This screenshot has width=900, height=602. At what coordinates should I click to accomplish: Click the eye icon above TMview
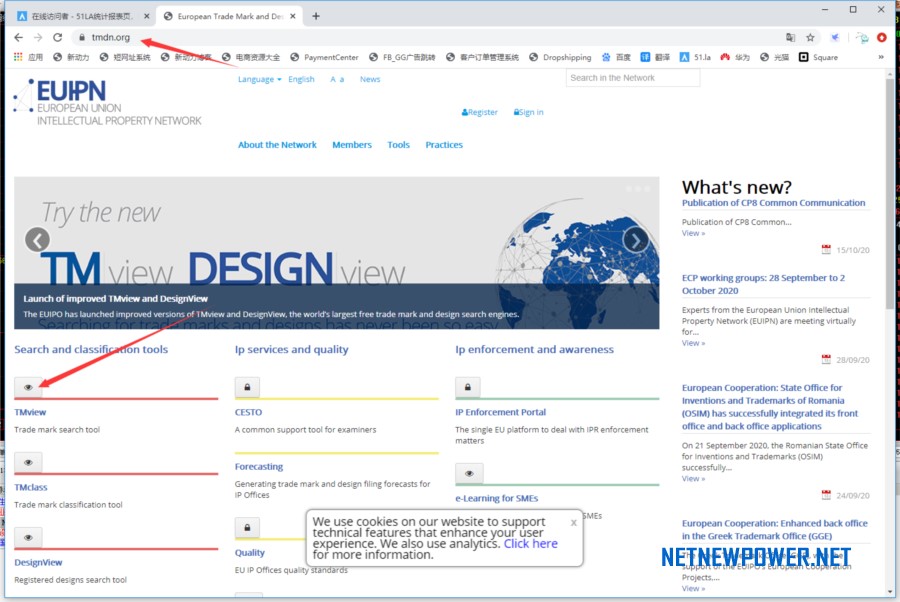pos(28,387)
